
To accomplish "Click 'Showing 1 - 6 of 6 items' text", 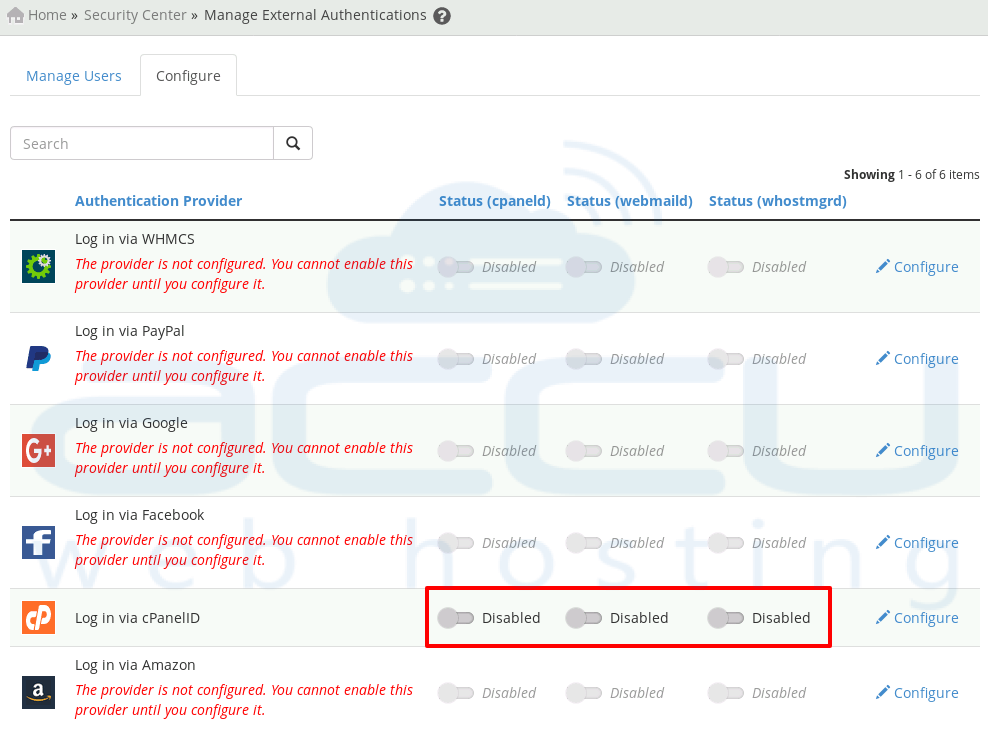I will (x=911, y=175).
